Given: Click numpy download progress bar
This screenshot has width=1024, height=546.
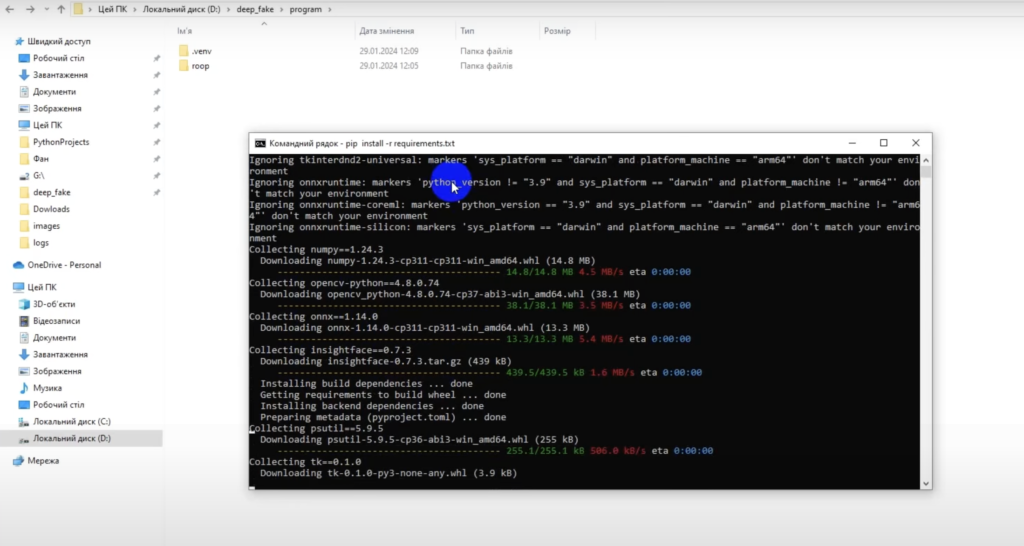Looking at the screenshot, I should [x=389, y=272].
